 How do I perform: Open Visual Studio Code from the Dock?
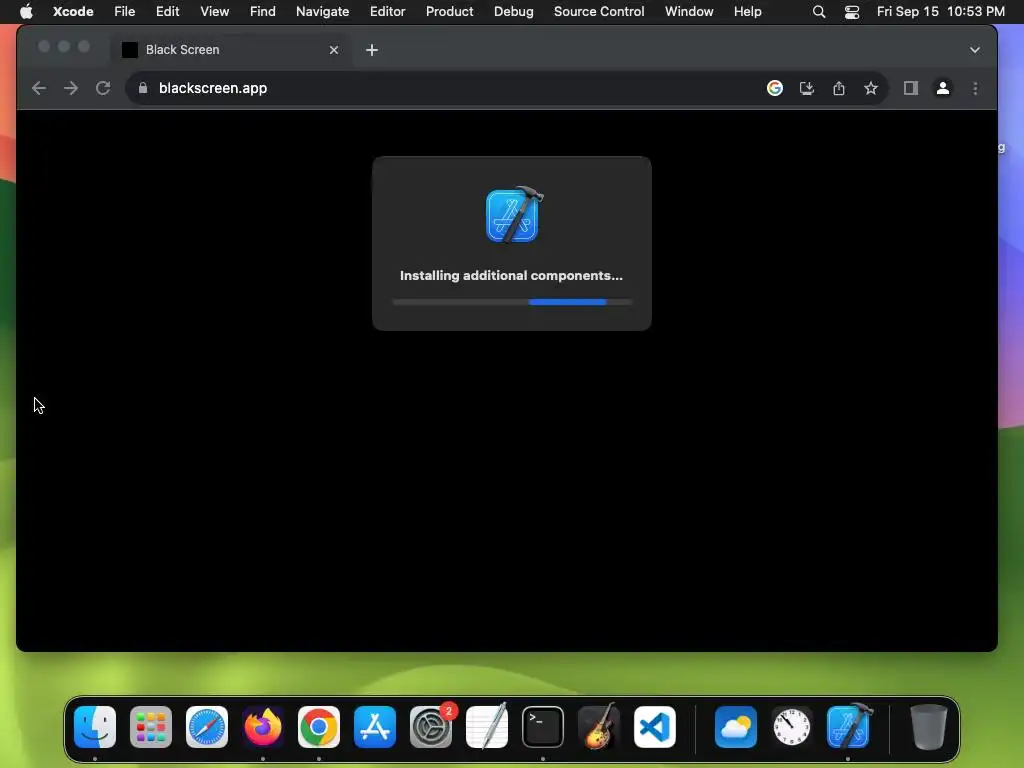click(655, 727)
